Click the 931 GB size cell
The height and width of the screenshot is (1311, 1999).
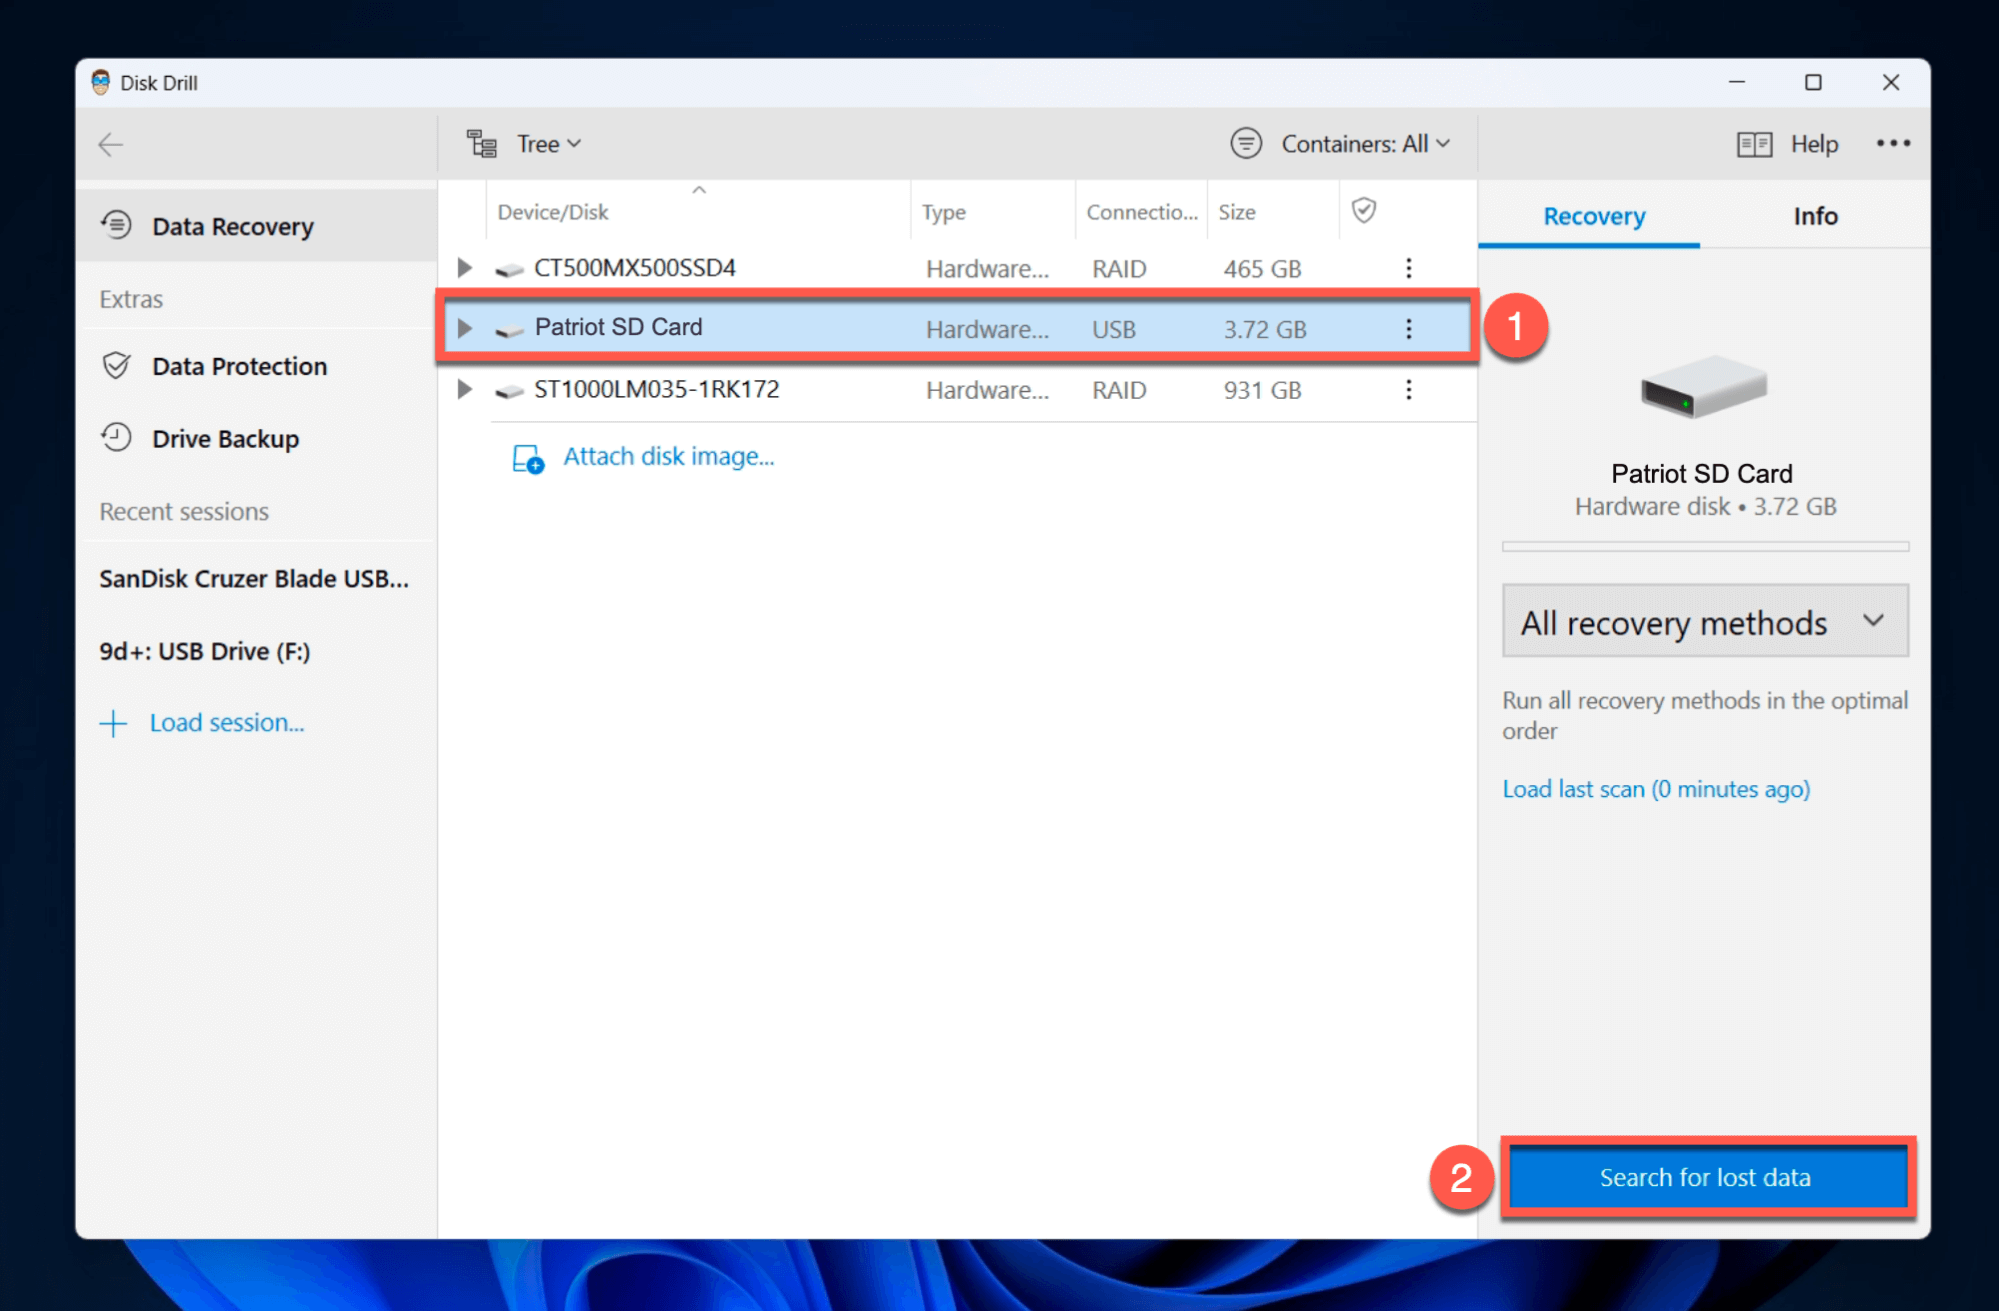[x=1262, y=390]
